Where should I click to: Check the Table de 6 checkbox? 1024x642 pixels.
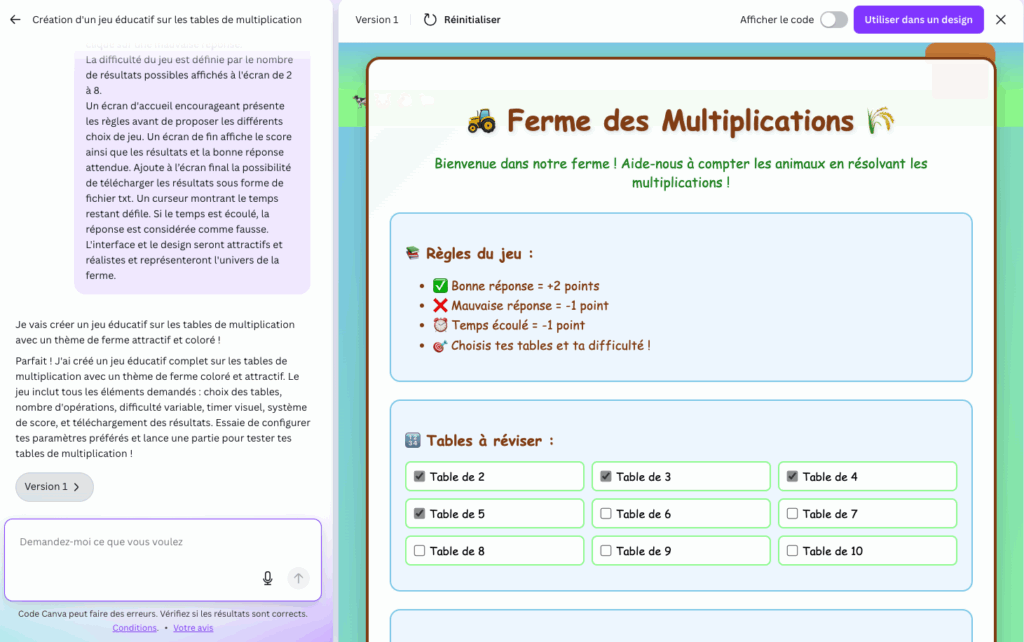pos(606,514)
